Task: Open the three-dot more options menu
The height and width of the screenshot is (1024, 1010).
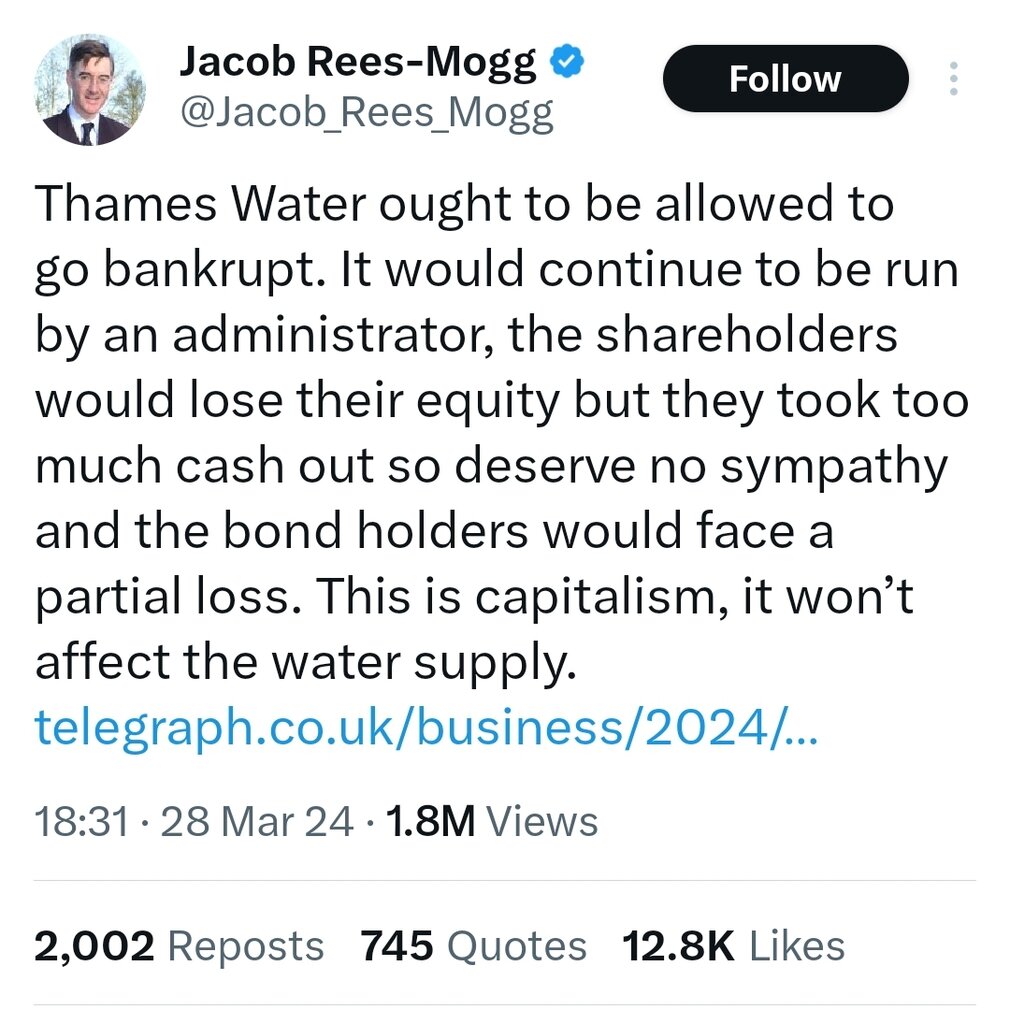Action: coord(953,79)
